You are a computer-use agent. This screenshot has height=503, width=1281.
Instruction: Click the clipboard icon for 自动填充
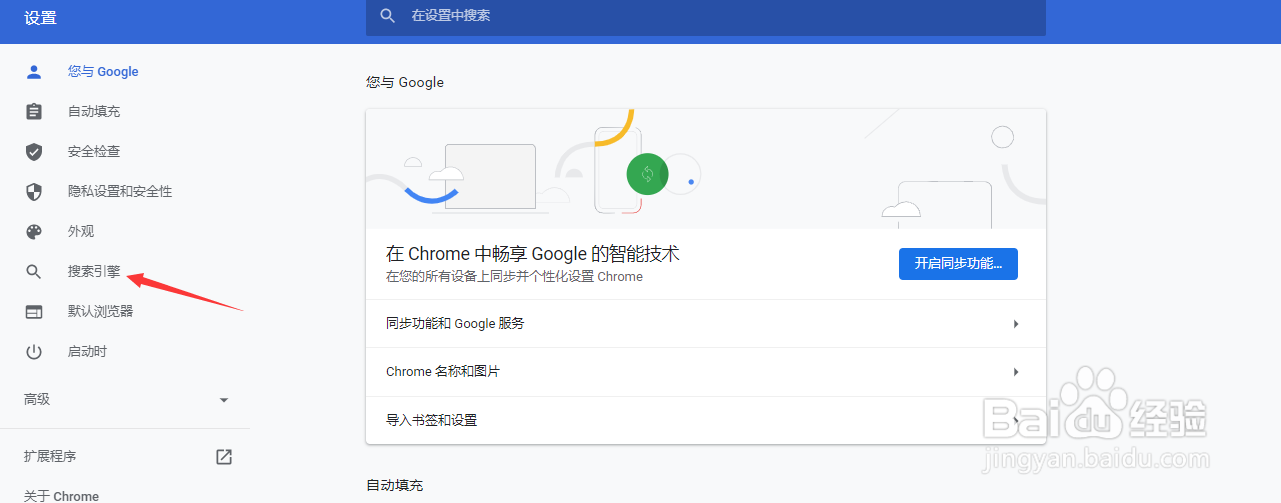tap(34, 112)
